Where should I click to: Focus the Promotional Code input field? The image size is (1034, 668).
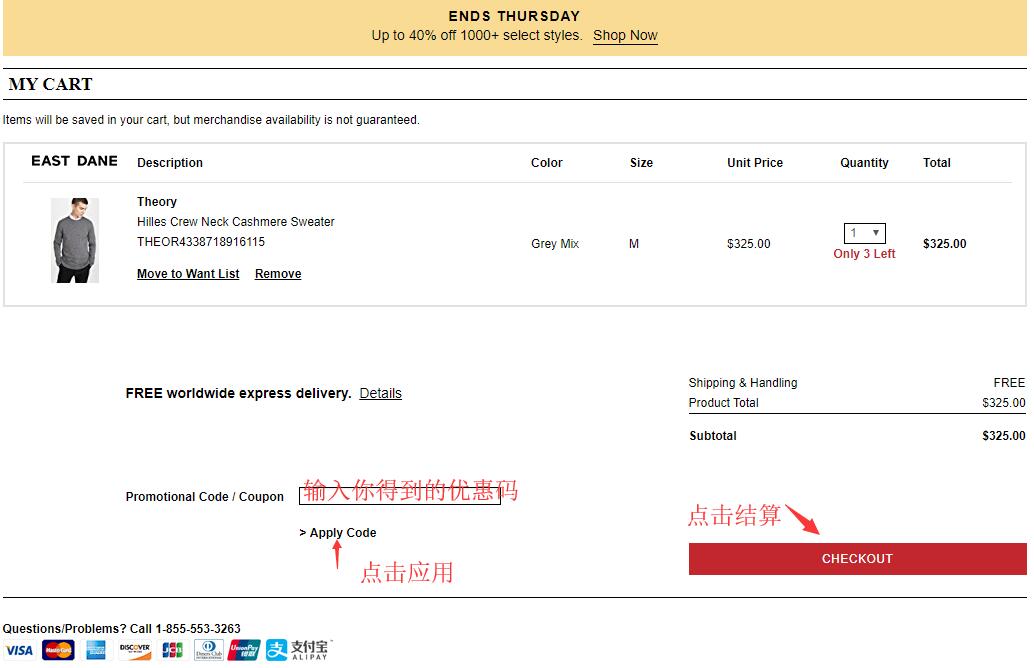(399, 495)
